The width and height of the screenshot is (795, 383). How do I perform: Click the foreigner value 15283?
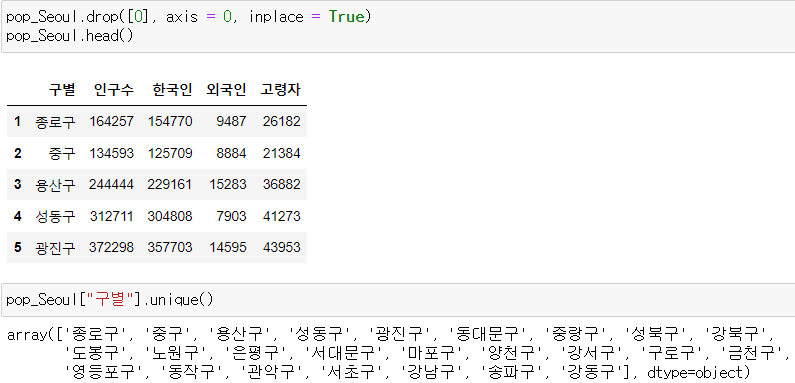228,185
